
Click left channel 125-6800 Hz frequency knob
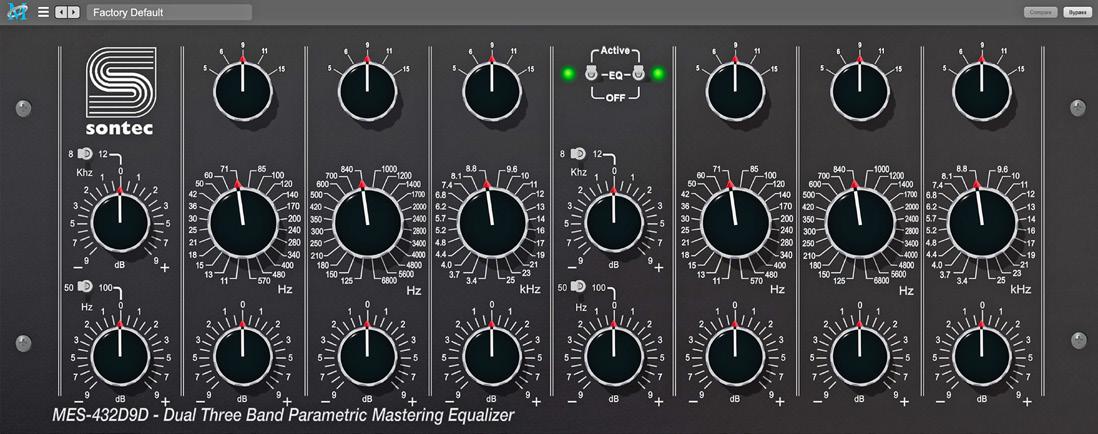click(367, 223)
